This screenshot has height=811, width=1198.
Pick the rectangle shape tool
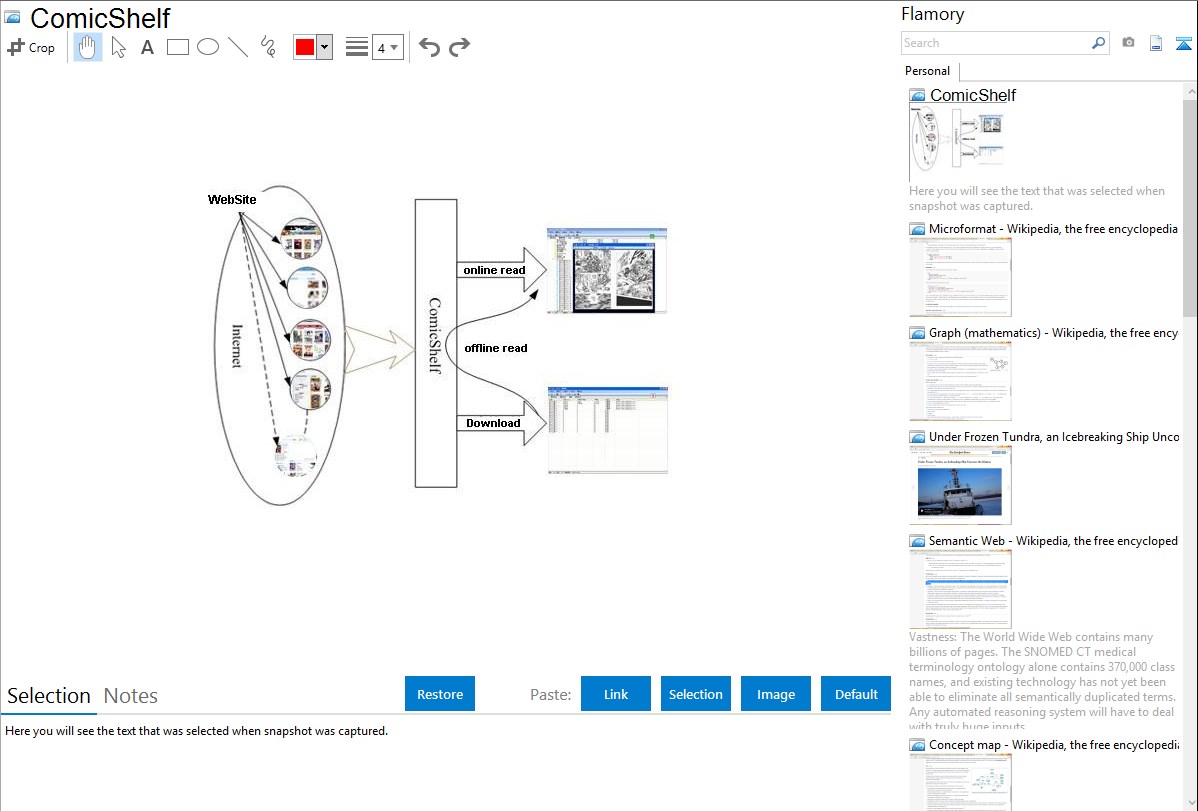coord(177,47)
